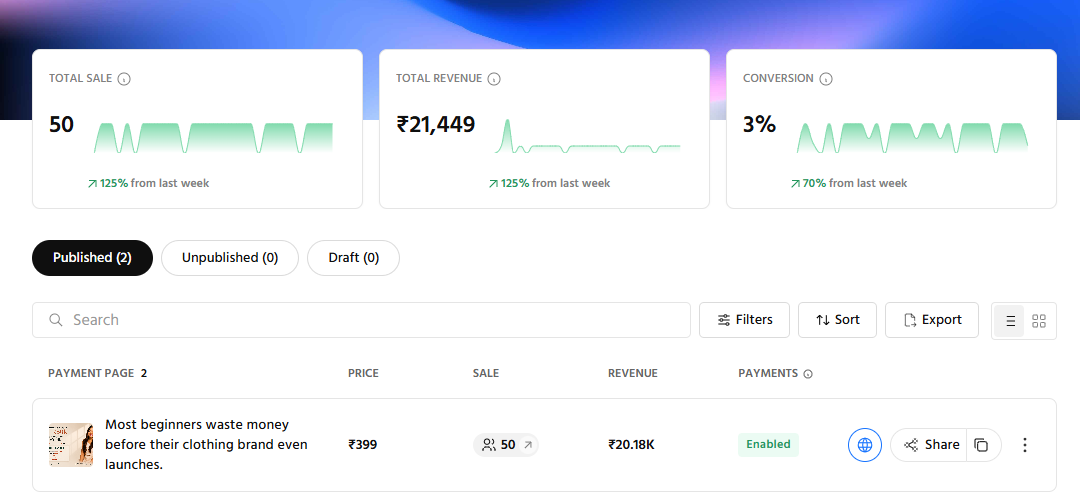Viewport: 1080px width, 501px height.
Task: Click the SALE column header
Action: click(486, 374)
